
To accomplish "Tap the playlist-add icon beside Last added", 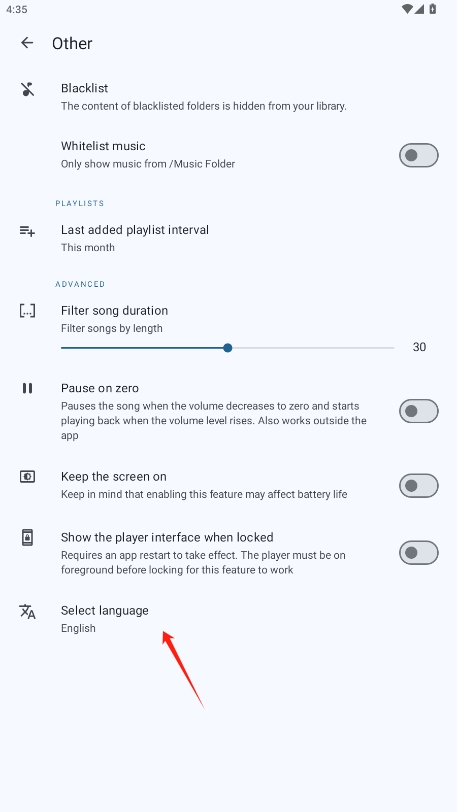I will [x=27, y=231].
